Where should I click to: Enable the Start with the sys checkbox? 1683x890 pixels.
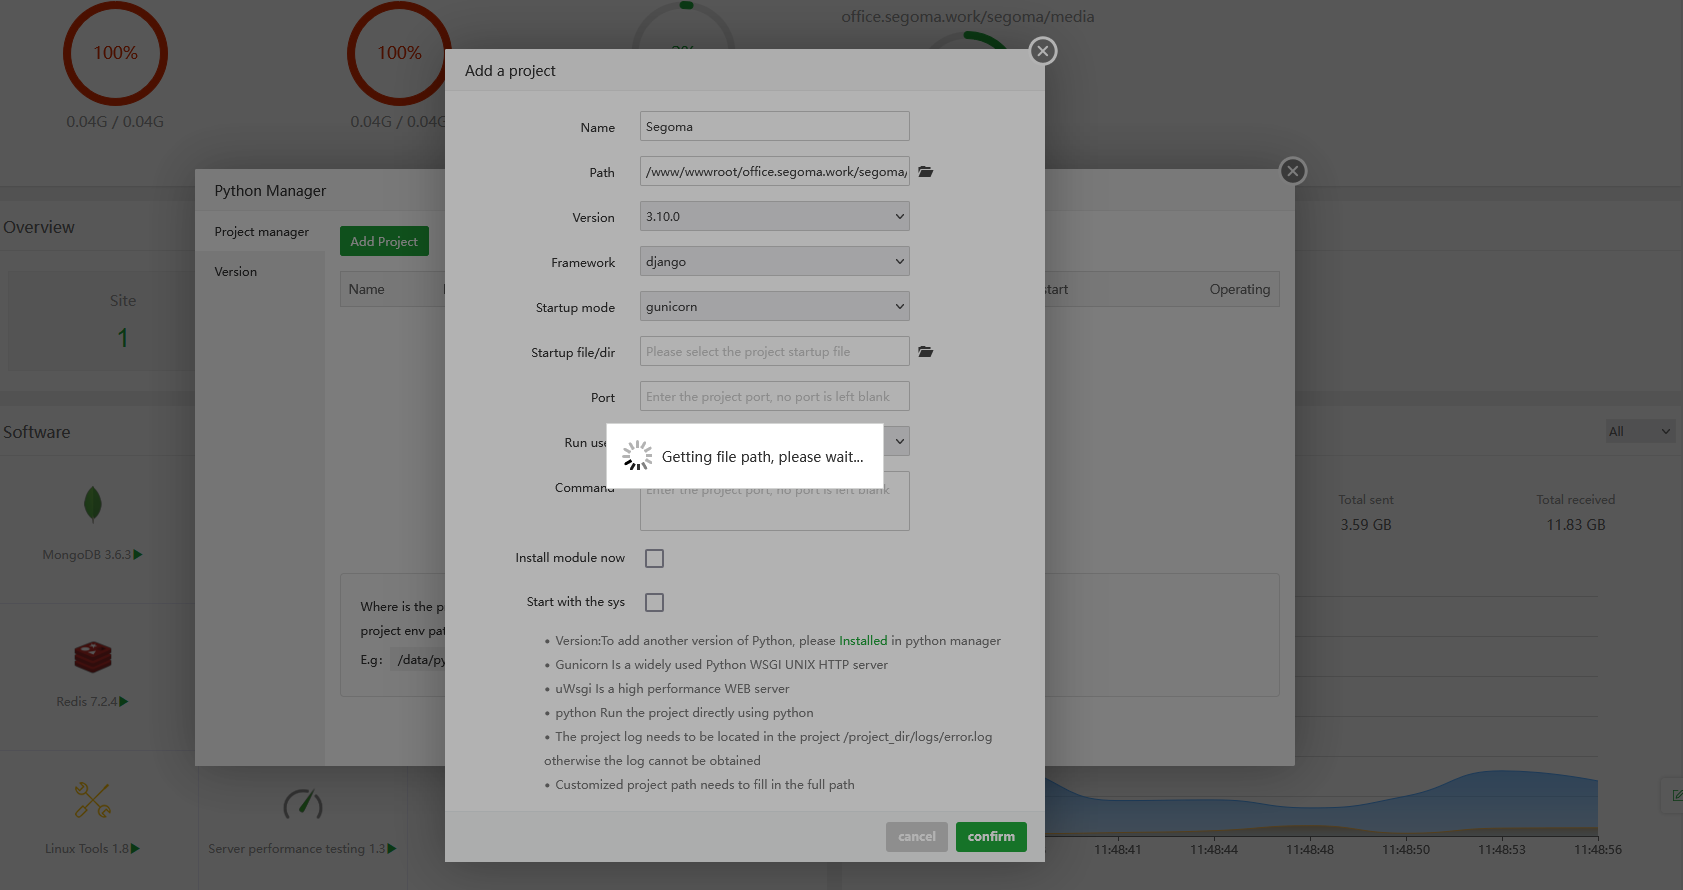[654, 602]
